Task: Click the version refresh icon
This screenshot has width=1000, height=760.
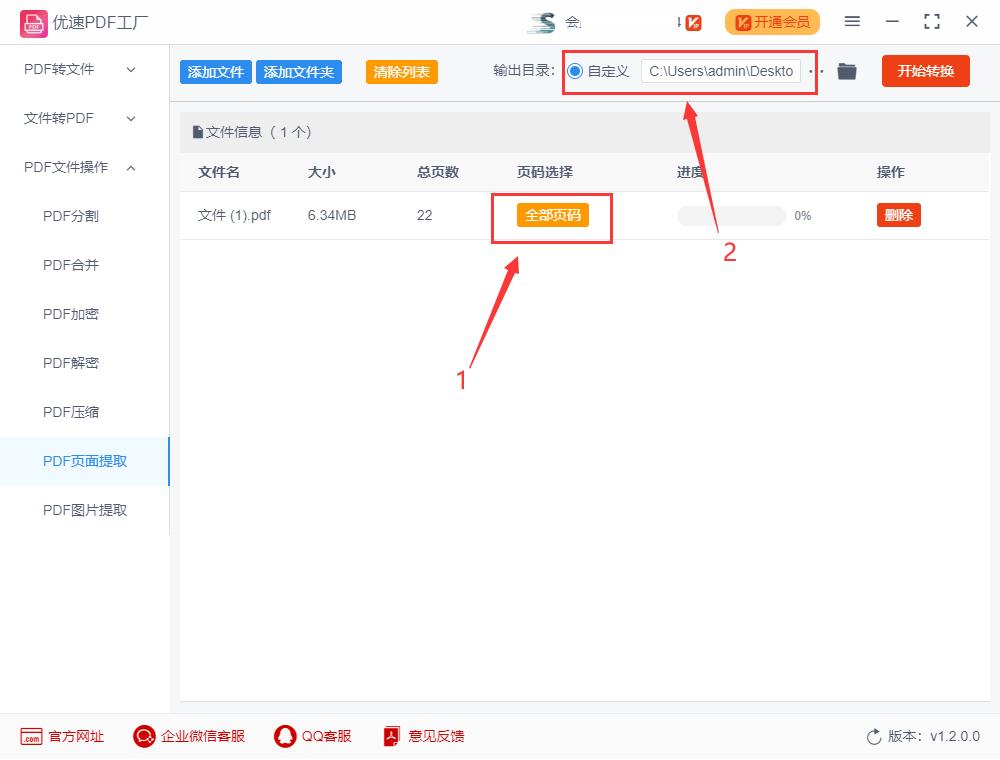Action: coord(874,737)
